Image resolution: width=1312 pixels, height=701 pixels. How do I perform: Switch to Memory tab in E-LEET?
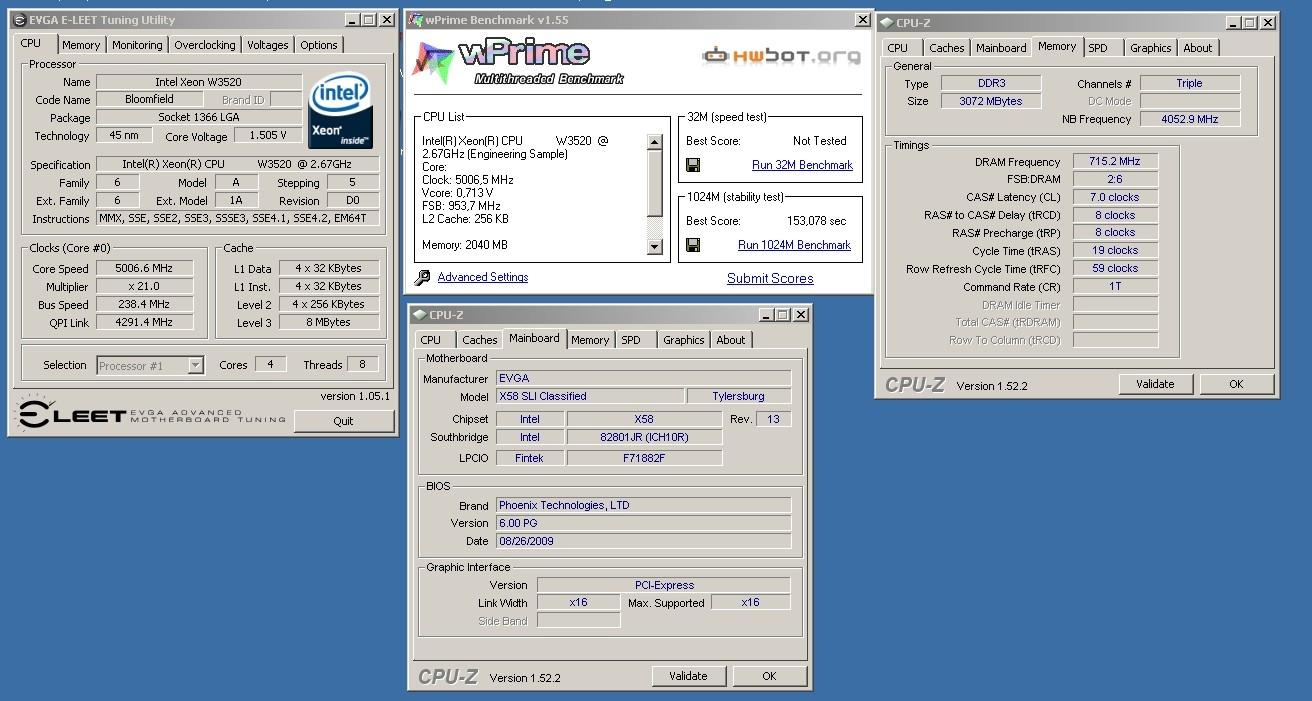tap(81, 45)
